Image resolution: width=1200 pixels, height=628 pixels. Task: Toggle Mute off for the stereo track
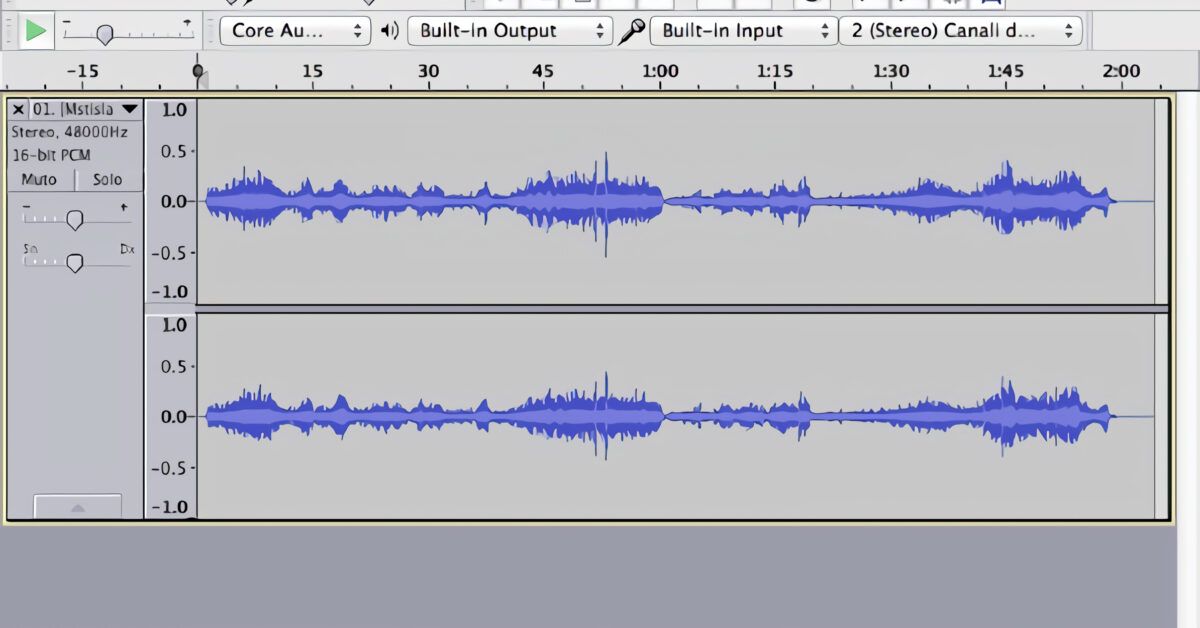42,180
